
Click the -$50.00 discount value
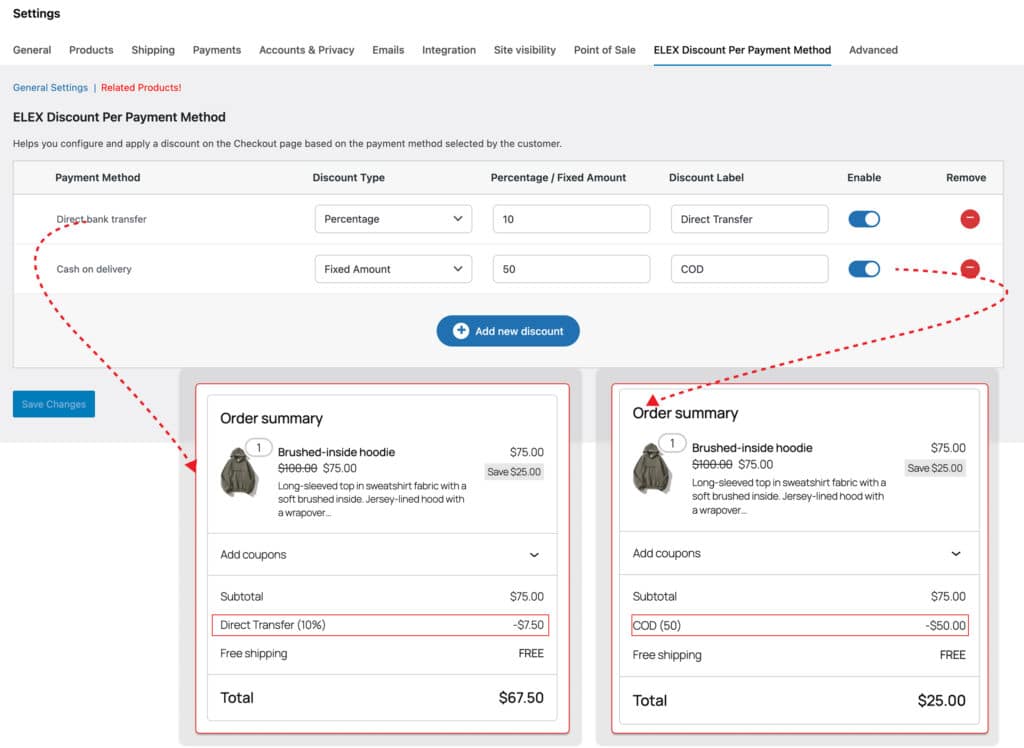[x=945, y=625]
